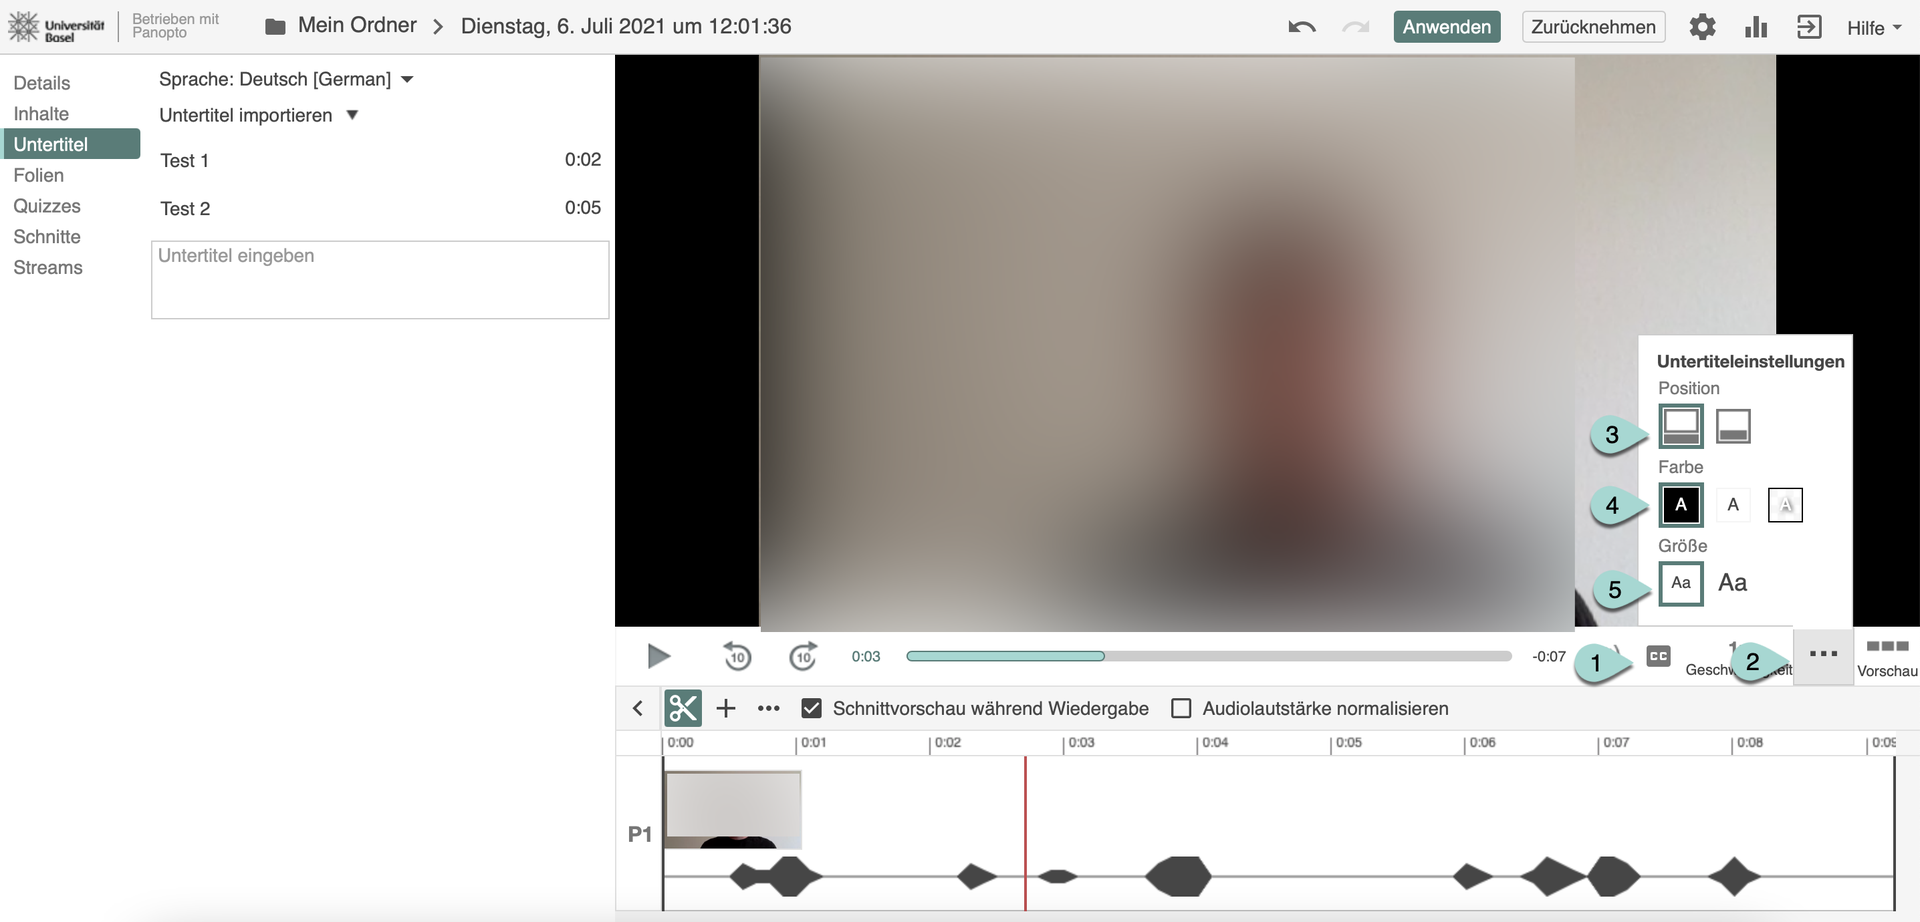Choose the black background subtitle color swatch
Screen dimensions: 1920x922
(x=1681, y=505)
